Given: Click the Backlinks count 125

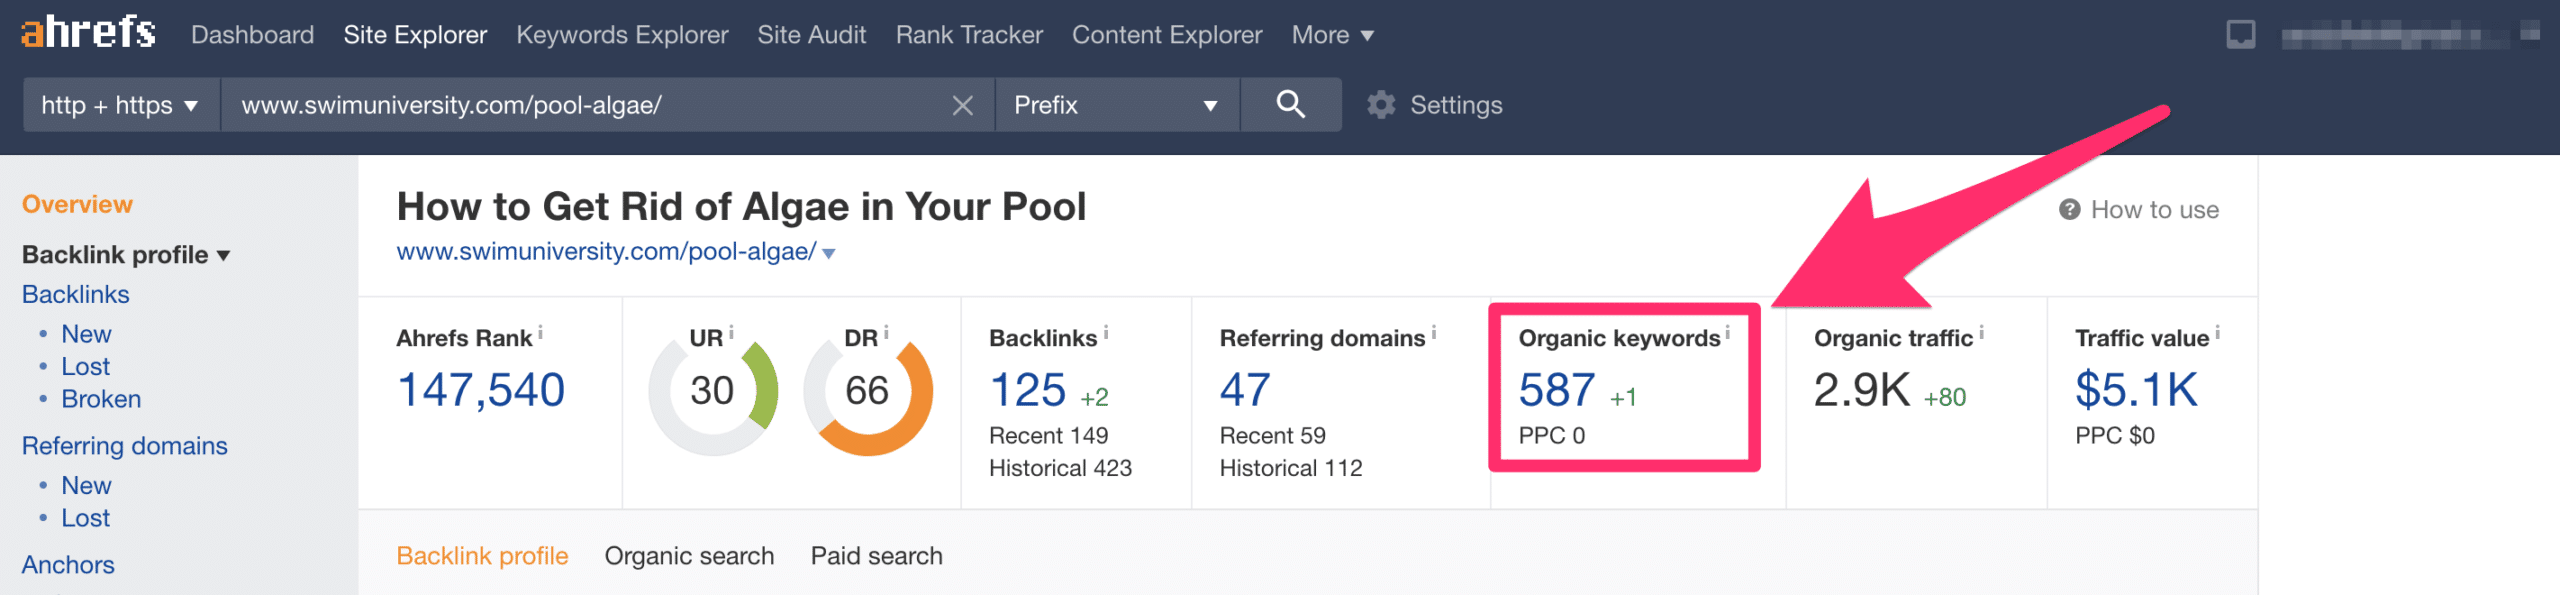Looking at the screenshot, I should 1028,390.
